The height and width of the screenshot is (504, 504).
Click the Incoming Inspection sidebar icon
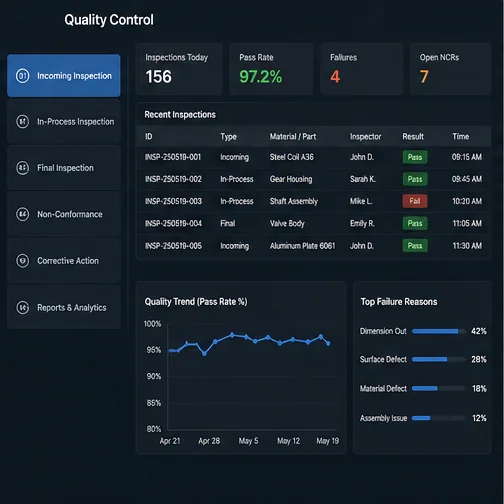22,76
